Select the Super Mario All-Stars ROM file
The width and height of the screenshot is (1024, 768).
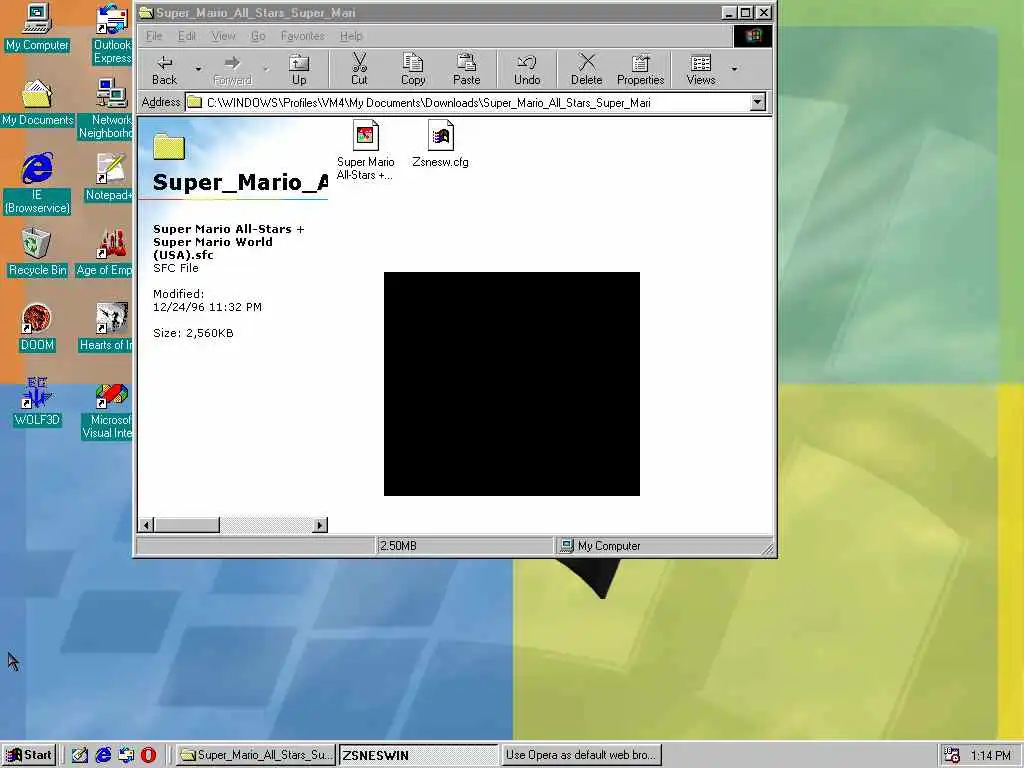[366, 150]
